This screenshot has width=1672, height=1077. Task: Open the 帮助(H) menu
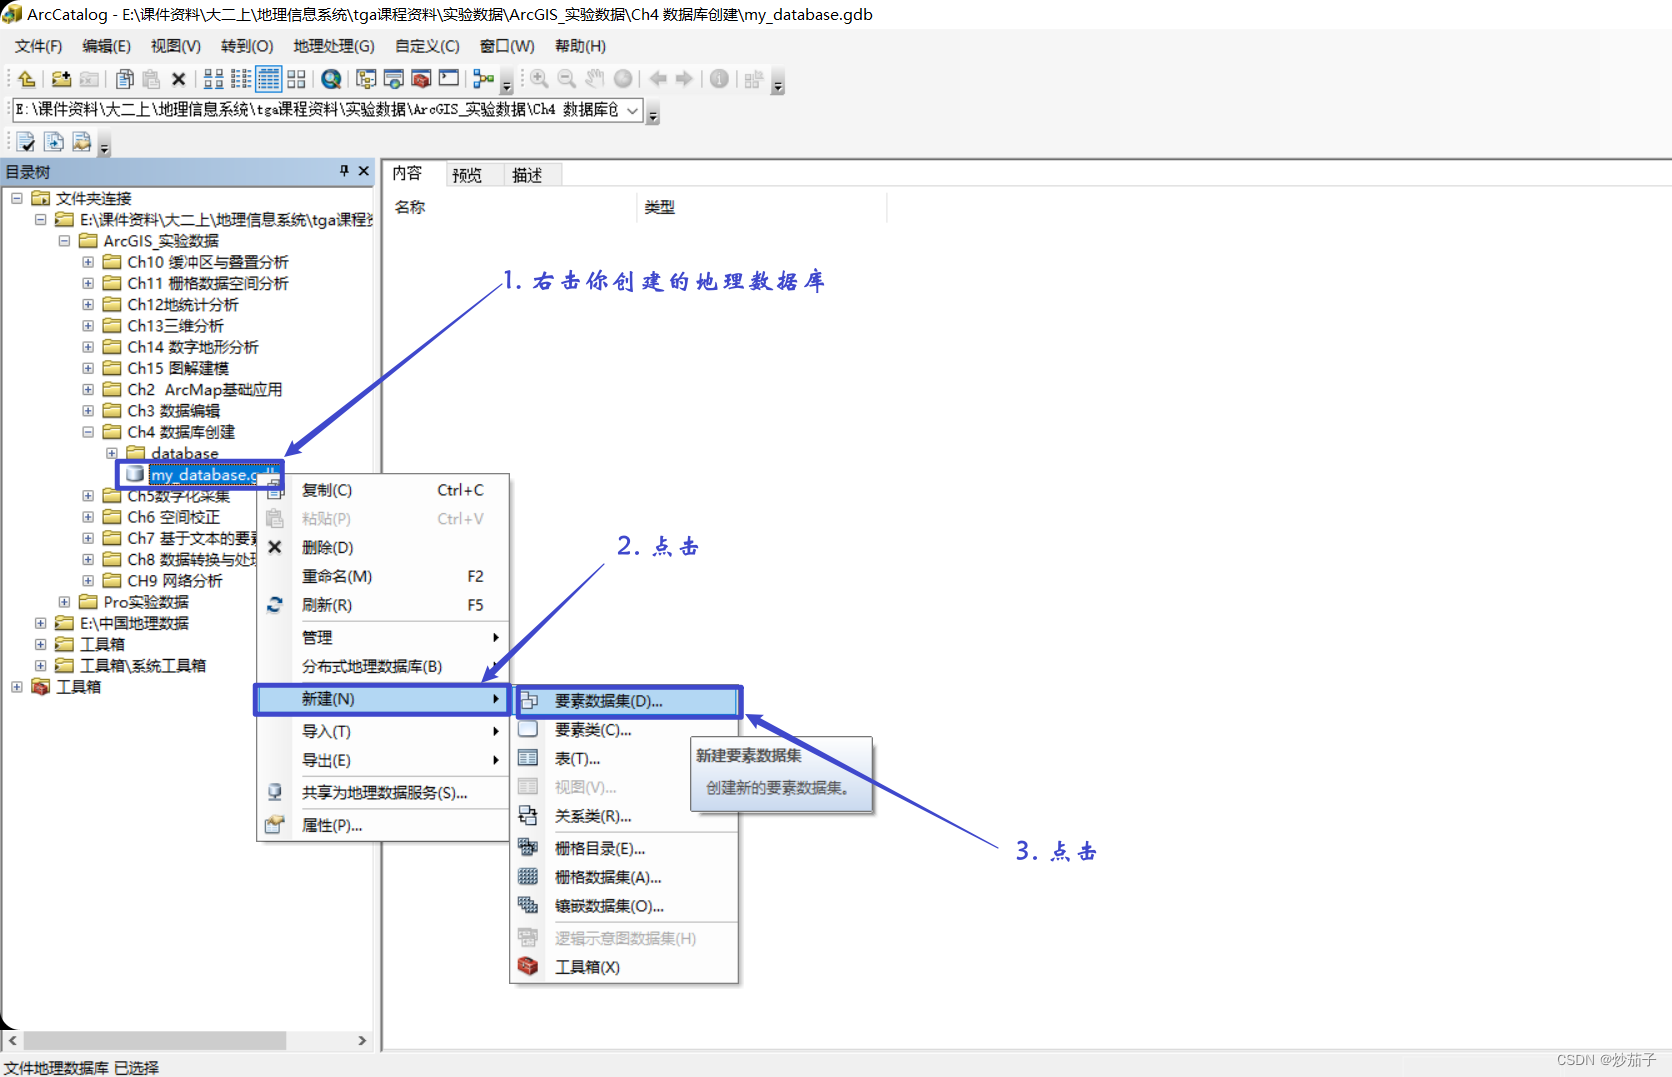pyautogui.click(x=580, y=46)
